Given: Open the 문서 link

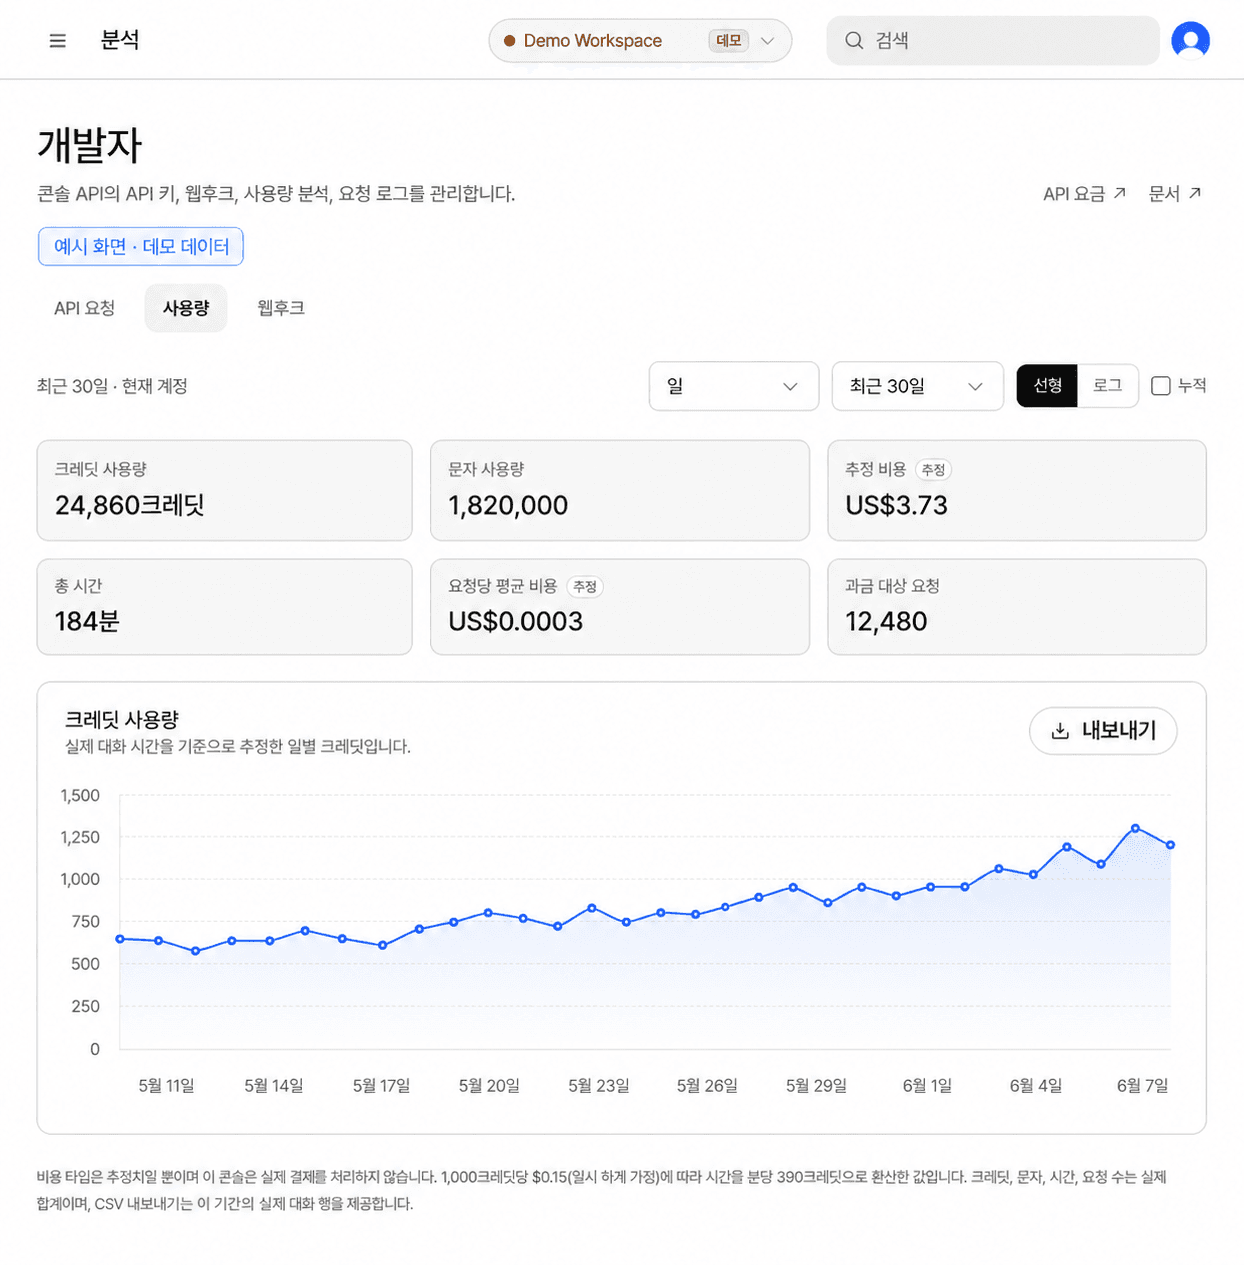Looking at the screenshot, I should pos(1175,194).
